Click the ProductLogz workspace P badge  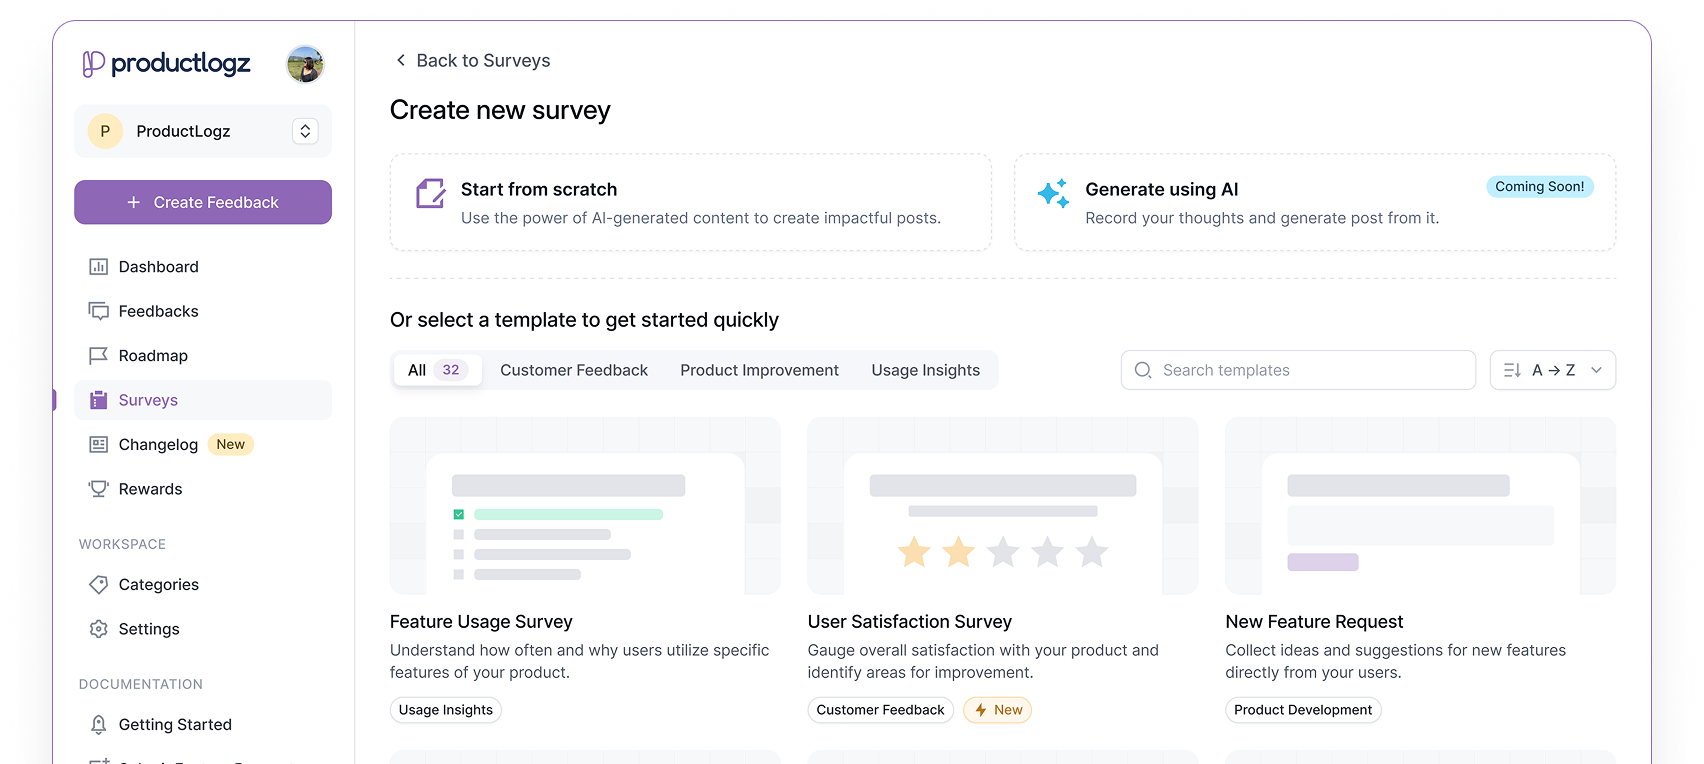pyautogui.click(x=105, y=131)
